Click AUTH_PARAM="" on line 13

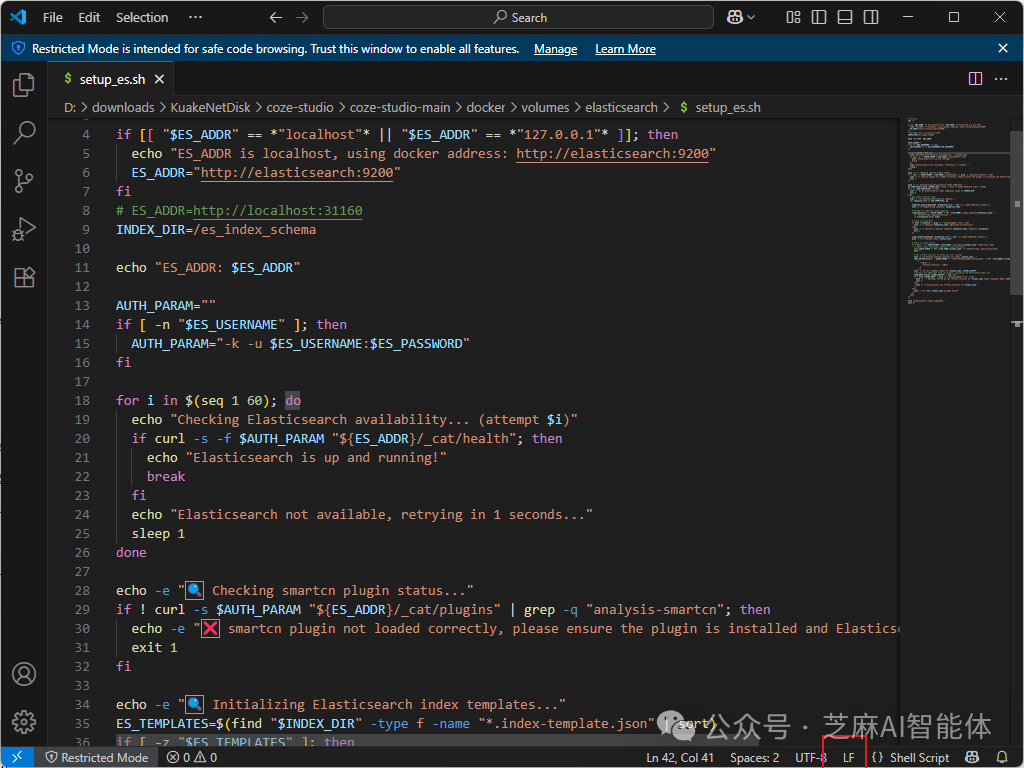pos(166,305)
